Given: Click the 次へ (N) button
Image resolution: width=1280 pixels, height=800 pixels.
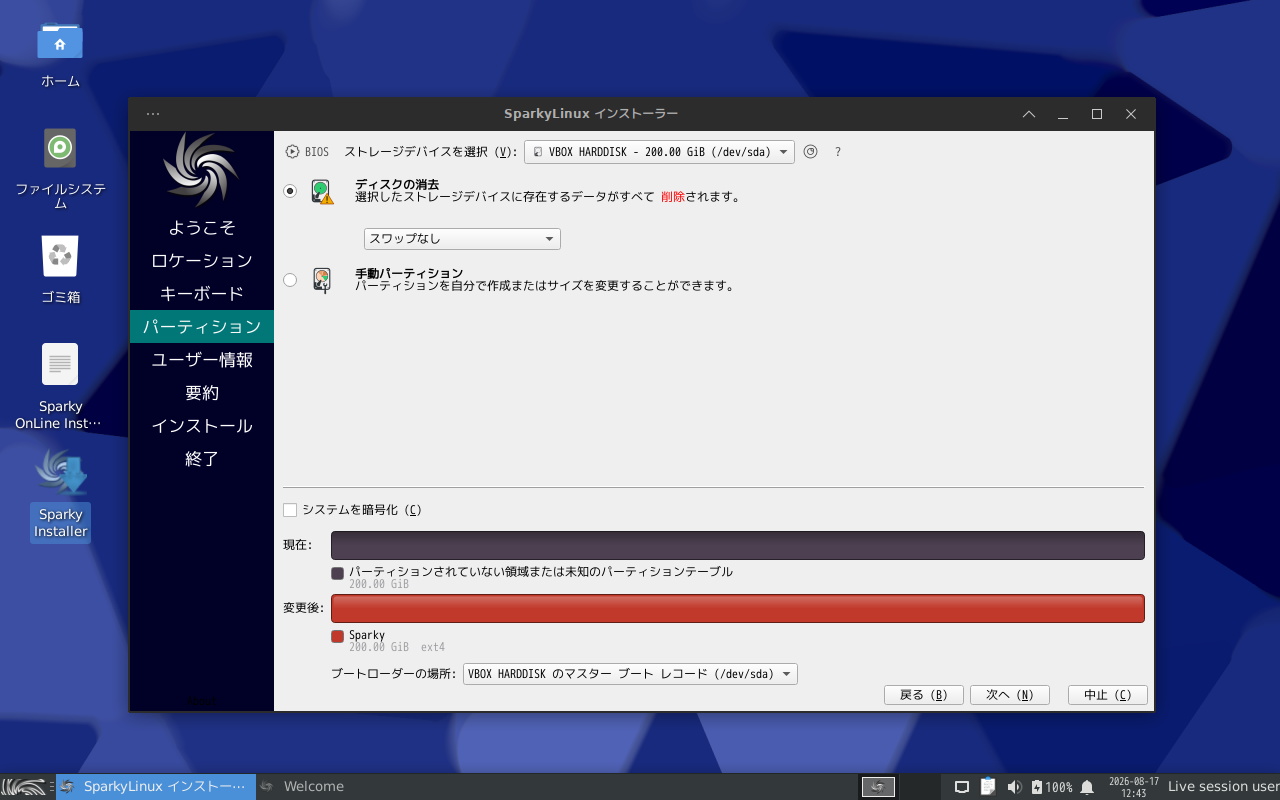Looking at the screenshot, I should click(1010, 695).
